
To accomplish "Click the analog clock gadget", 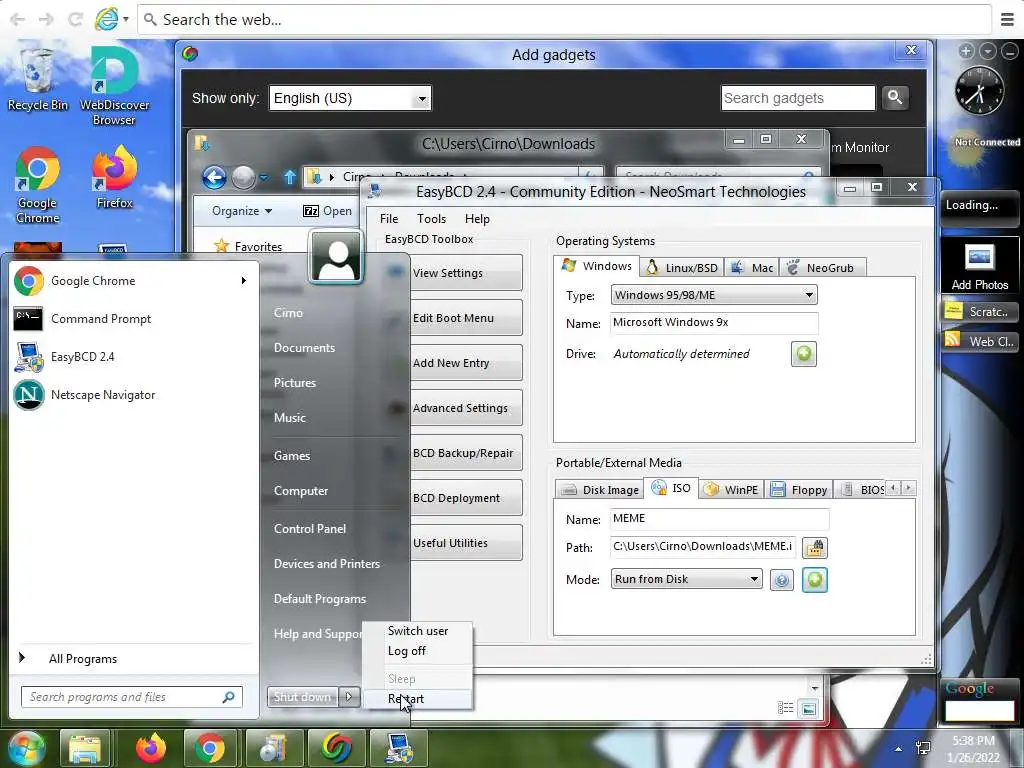I will [979, 91].
